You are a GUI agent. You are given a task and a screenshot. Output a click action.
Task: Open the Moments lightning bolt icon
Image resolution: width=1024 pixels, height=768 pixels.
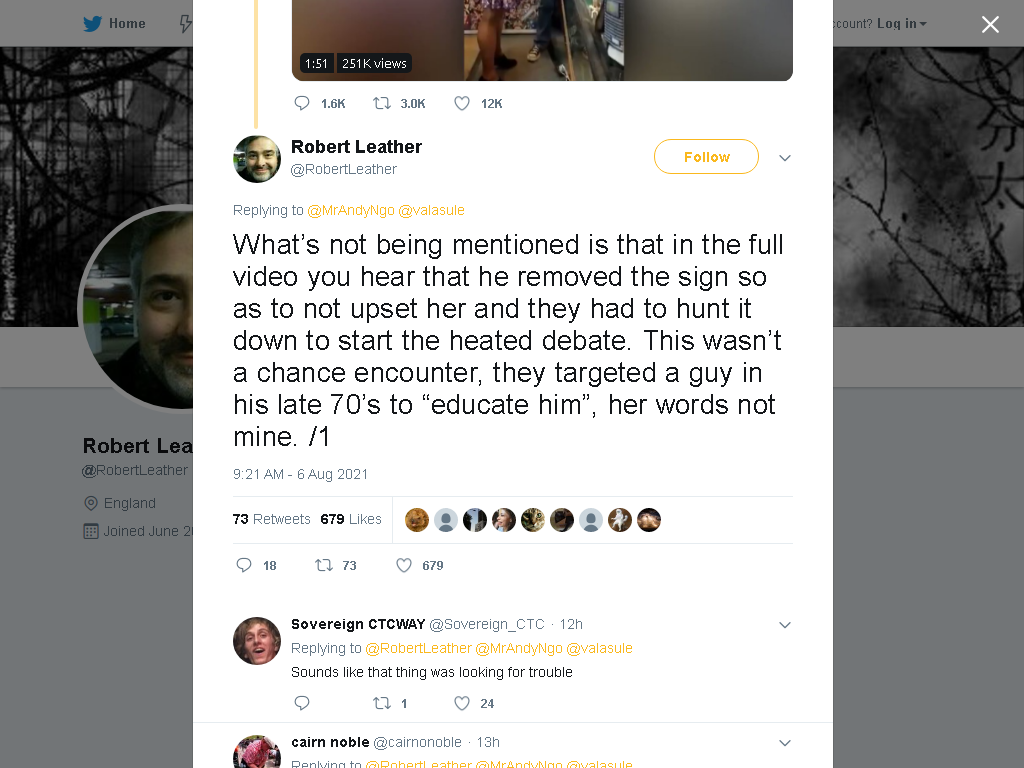[185, 24]
